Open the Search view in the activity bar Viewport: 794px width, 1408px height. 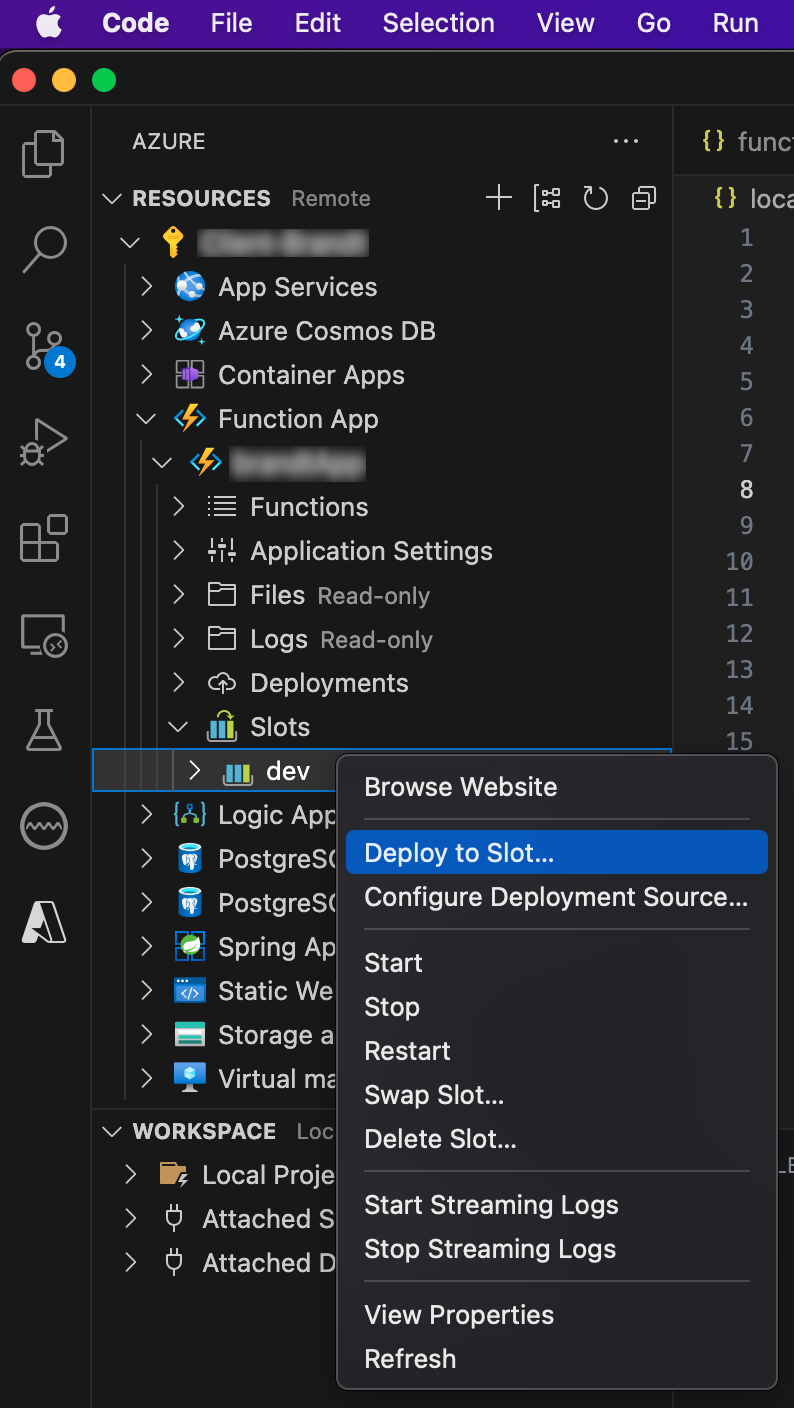(42, 248)
